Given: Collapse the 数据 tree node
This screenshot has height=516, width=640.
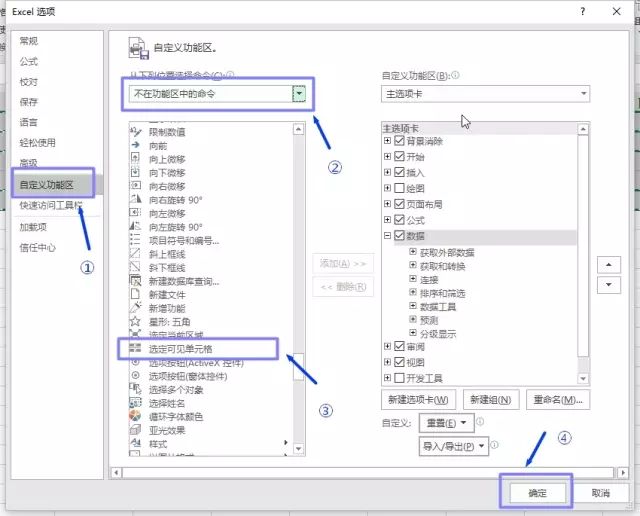Looking at the screenshot, I should (387, 236).
